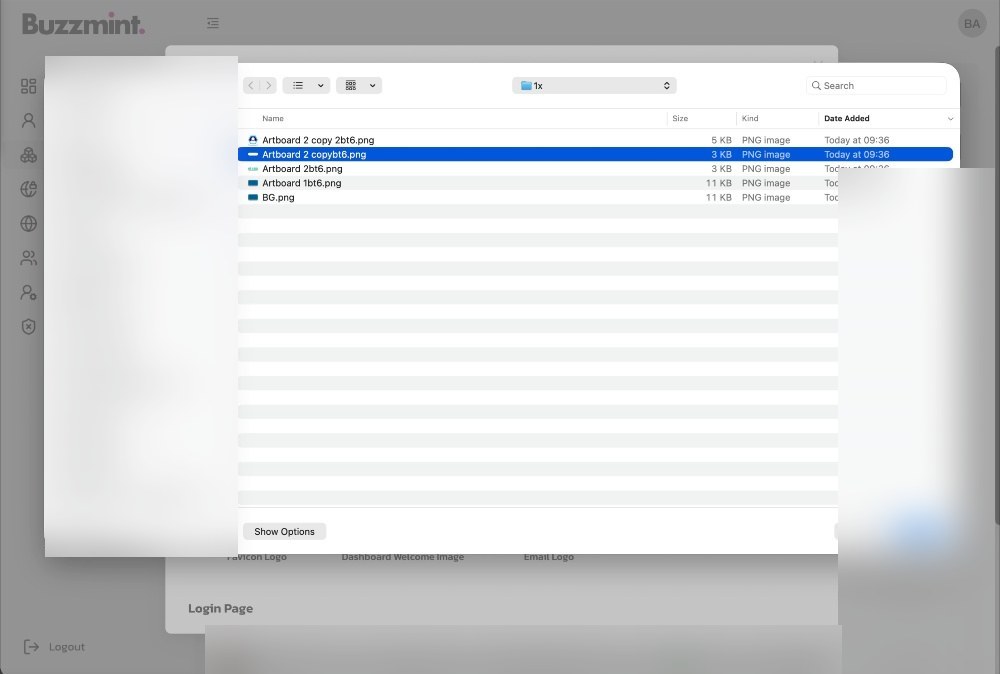
Task: Sort by Name column
Action: [273, 119]
